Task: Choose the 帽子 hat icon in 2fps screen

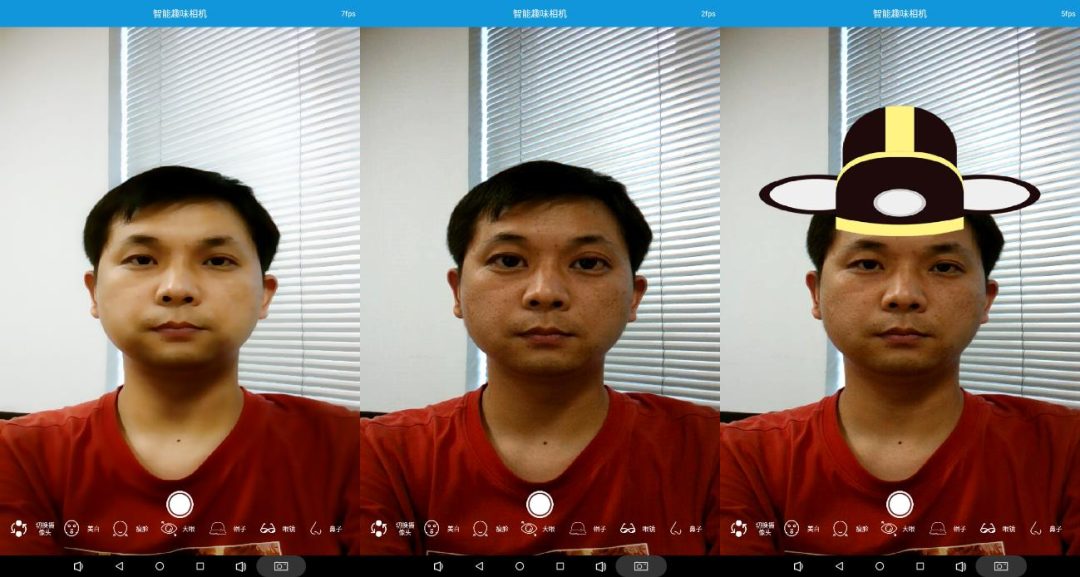Action: click(578, 528)
